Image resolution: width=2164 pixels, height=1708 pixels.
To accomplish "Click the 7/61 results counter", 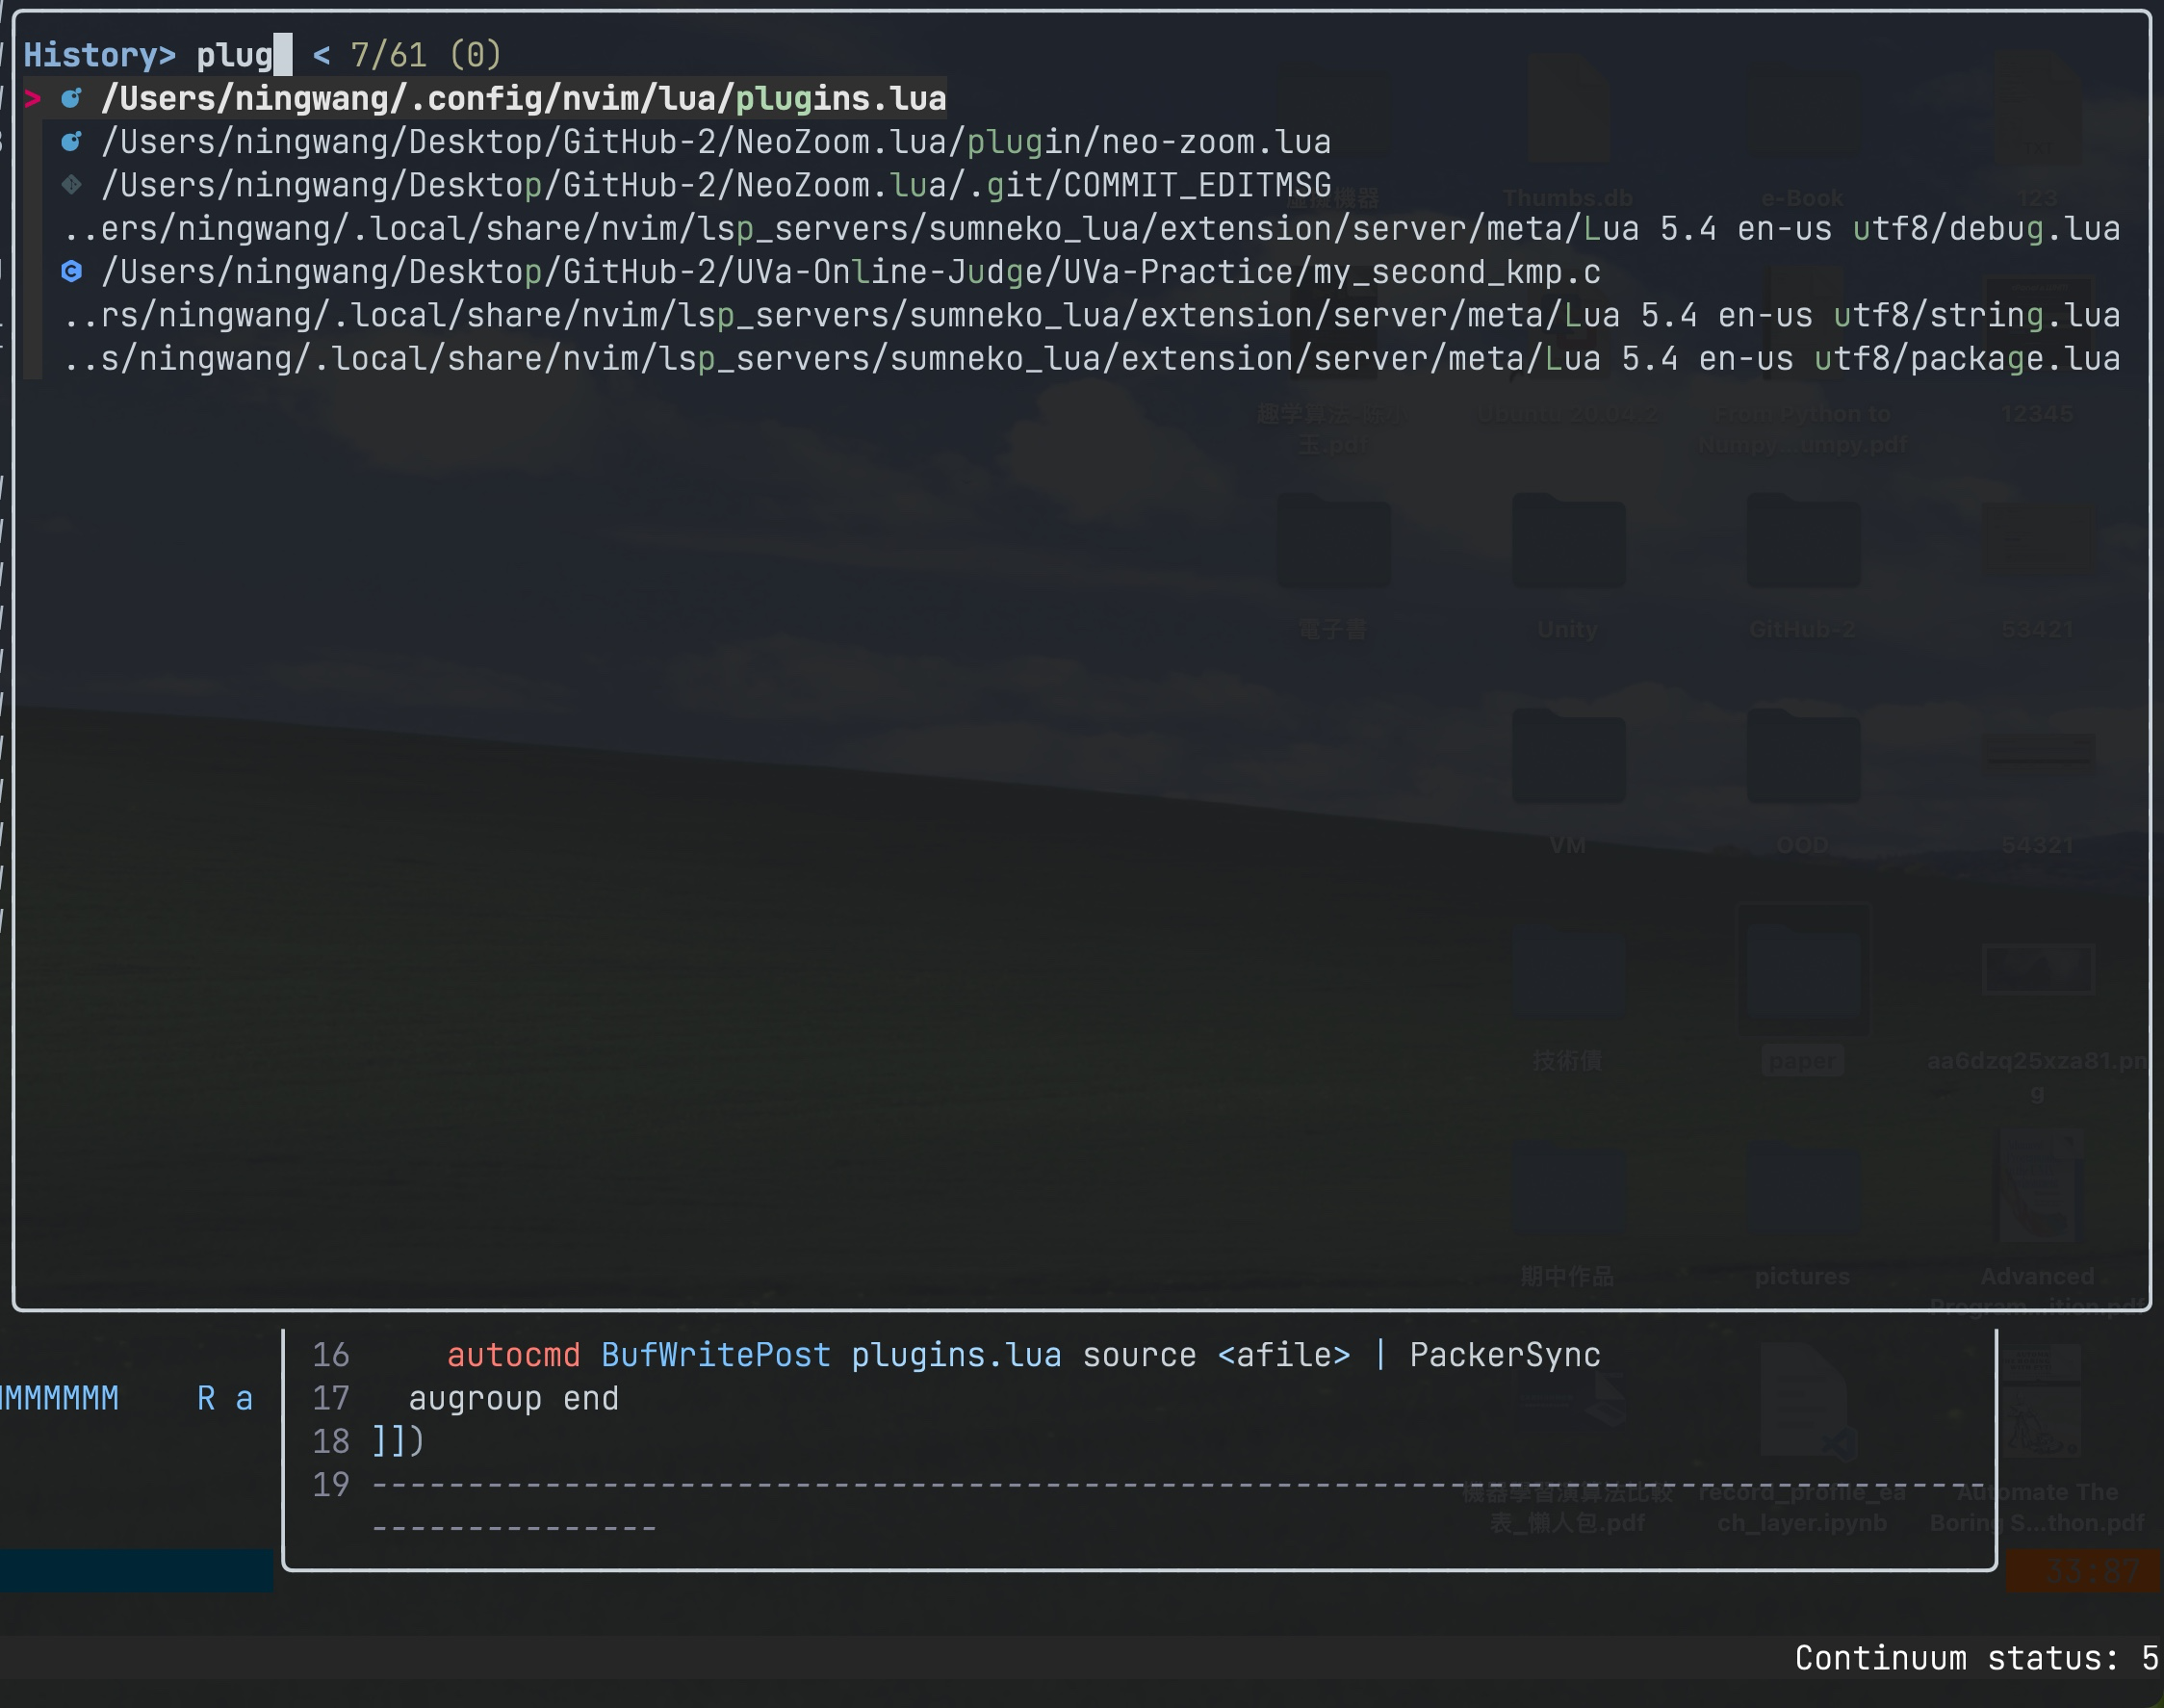I will point(388,54).
